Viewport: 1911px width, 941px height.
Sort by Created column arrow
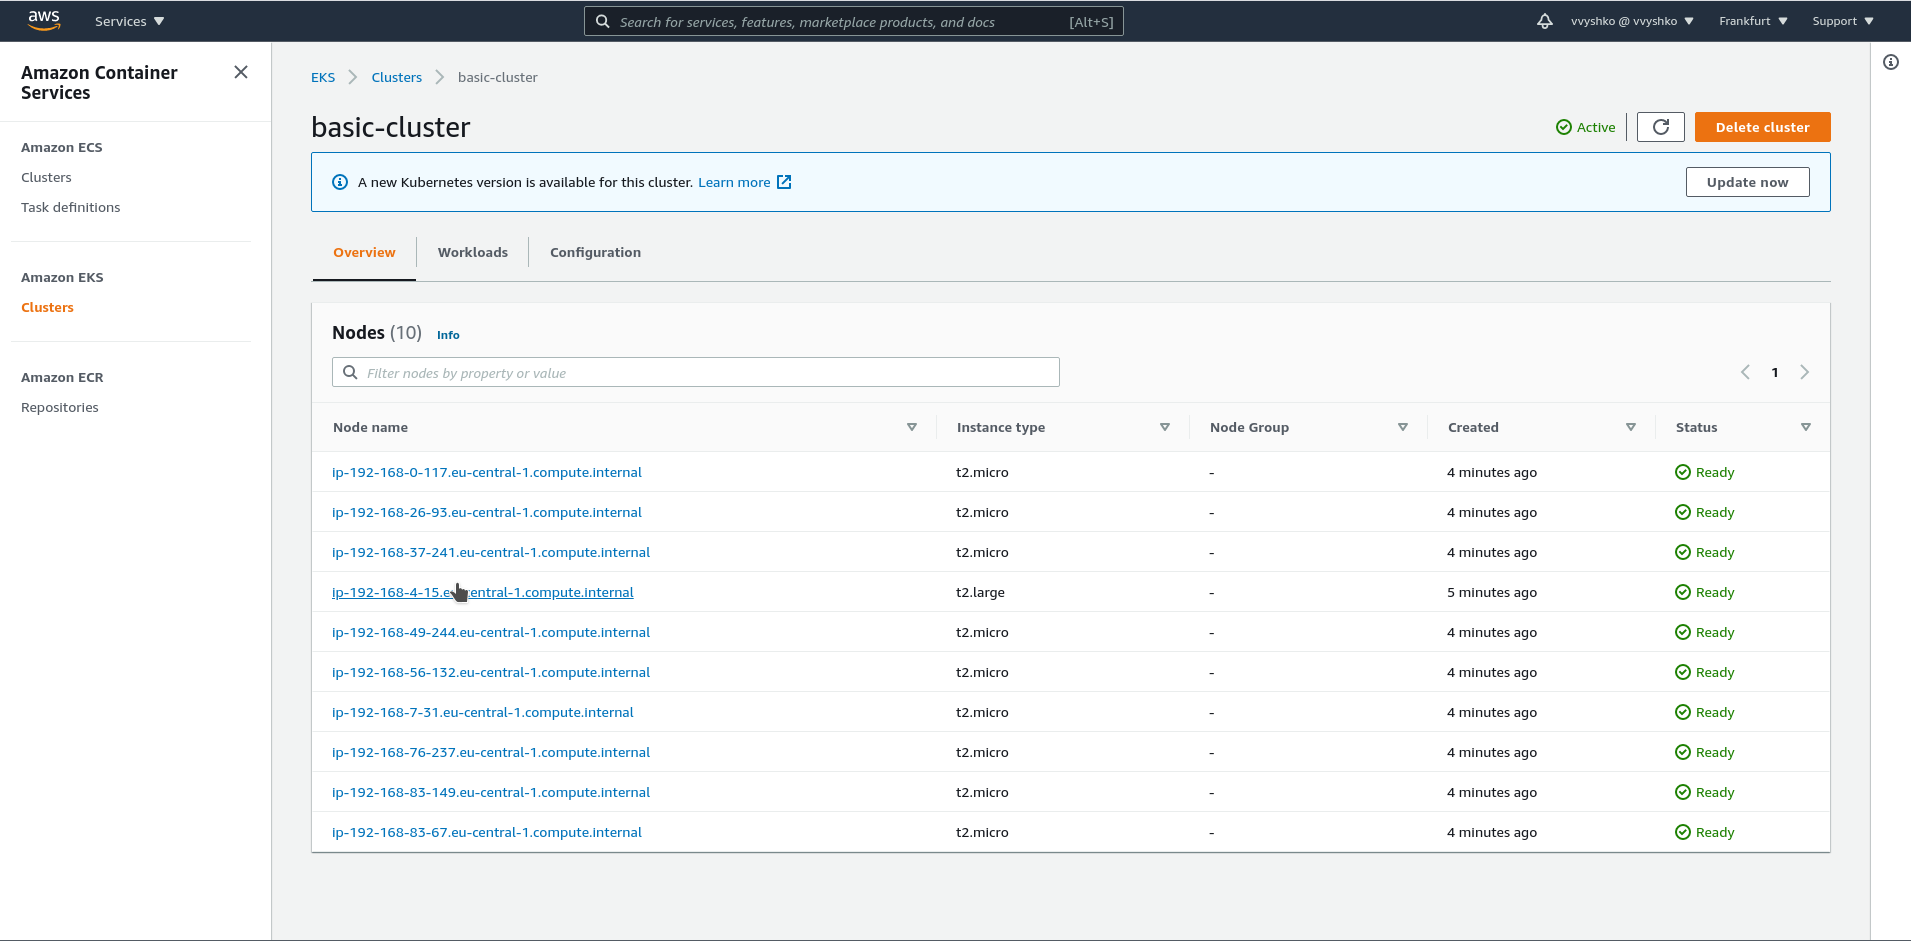pyautogui.click(x=1631, y=427)
